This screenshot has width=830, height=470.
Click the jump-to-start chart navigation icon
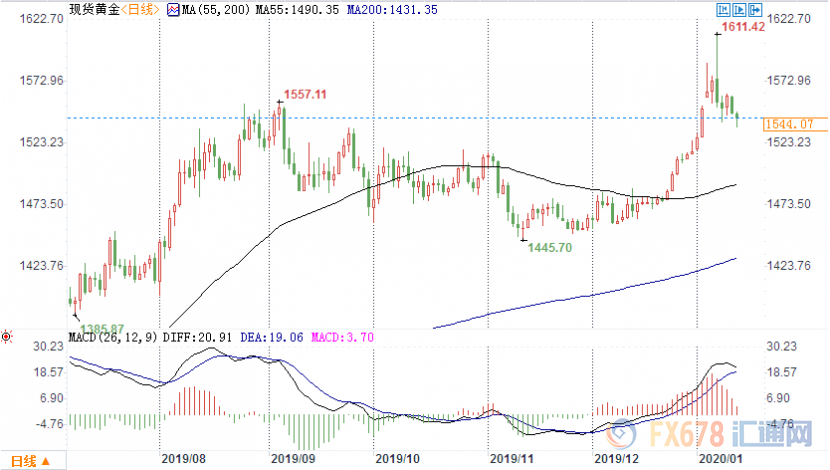click(x=723, y=9)
